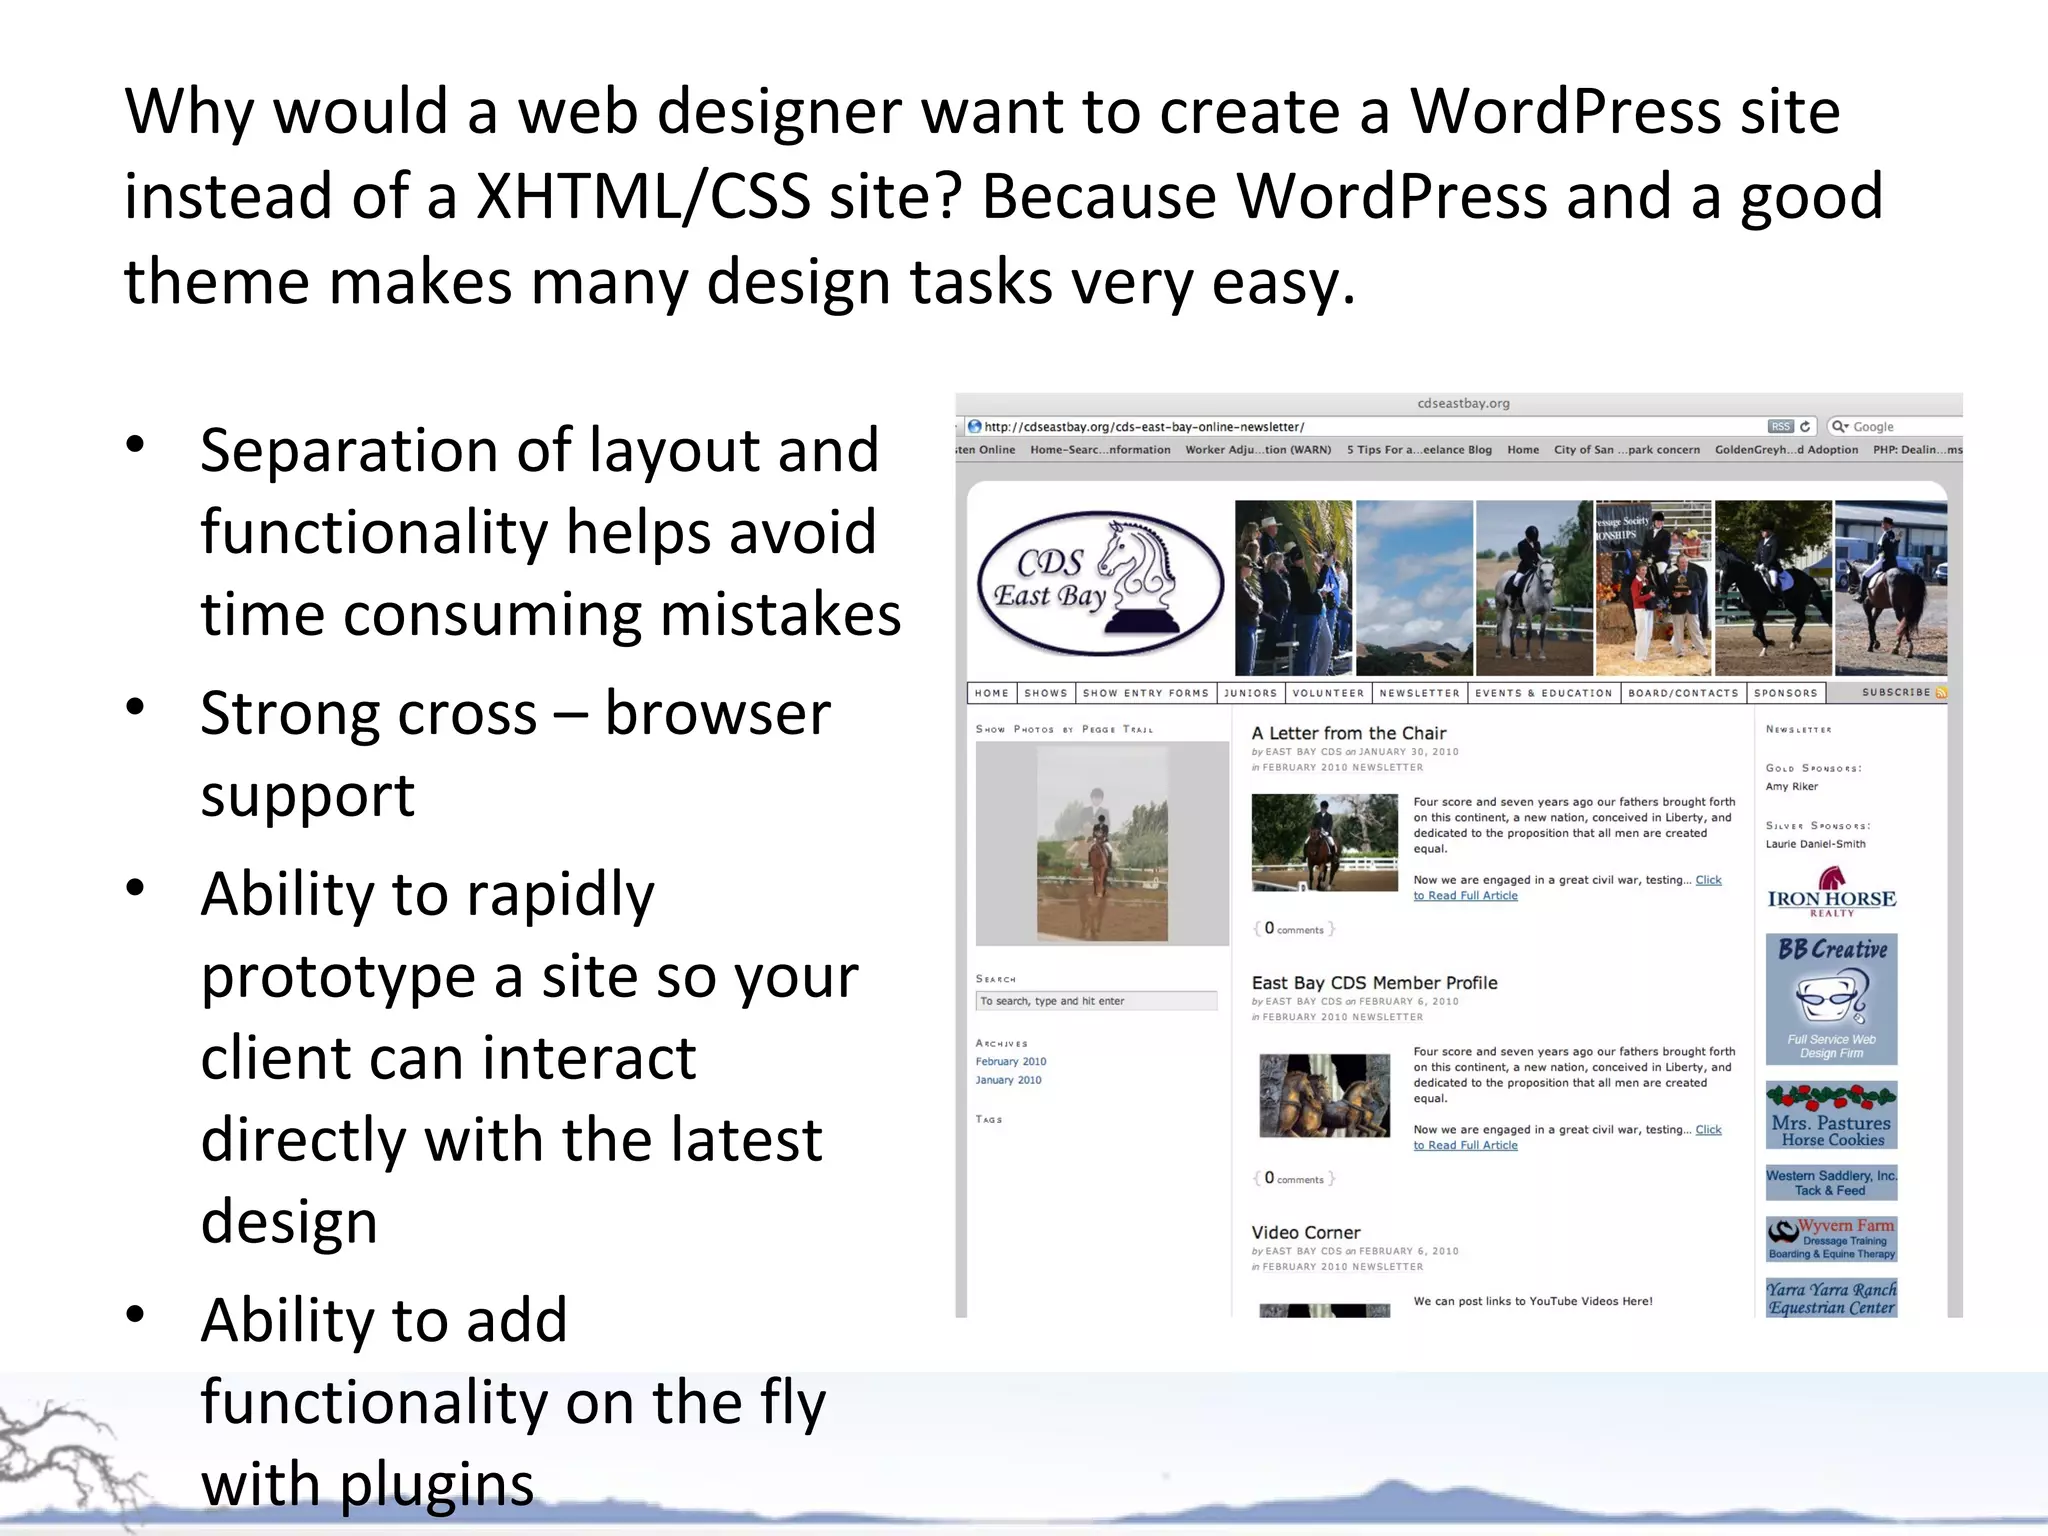Screen dimensions: 2048x1536
Task: Open the Google search magnifier dropdown
Action: pyautogui.click(x=1840, y=426)
